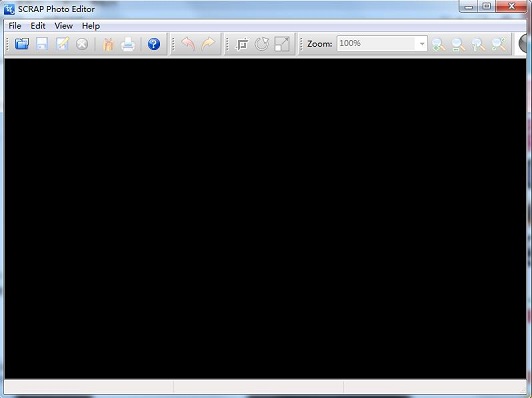The width and height of the screenshot is (532, 398).
Task: Open the File menu
Action: point(15,26)
